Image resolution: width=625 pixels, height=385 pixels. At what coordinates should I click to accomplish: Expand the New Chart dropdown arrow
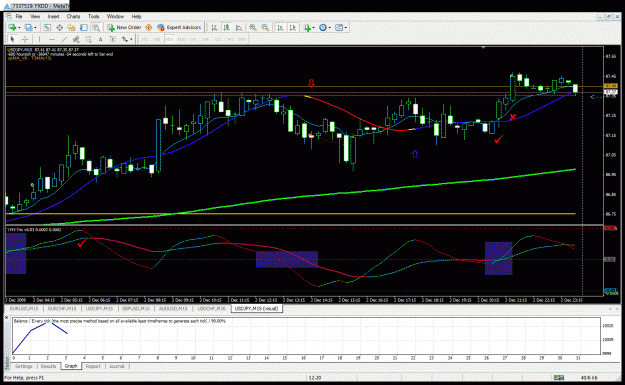19,28
